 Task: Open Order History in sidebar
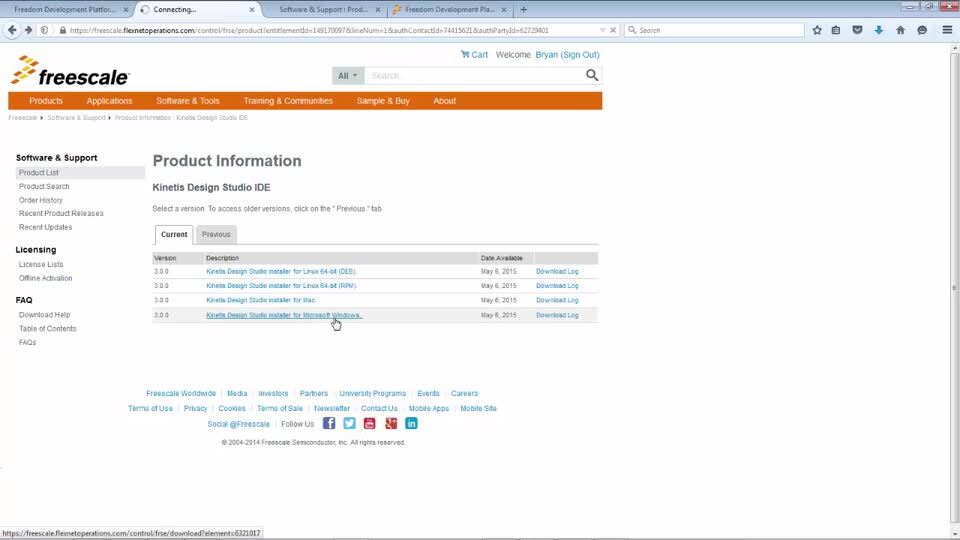tap(40, 200)
